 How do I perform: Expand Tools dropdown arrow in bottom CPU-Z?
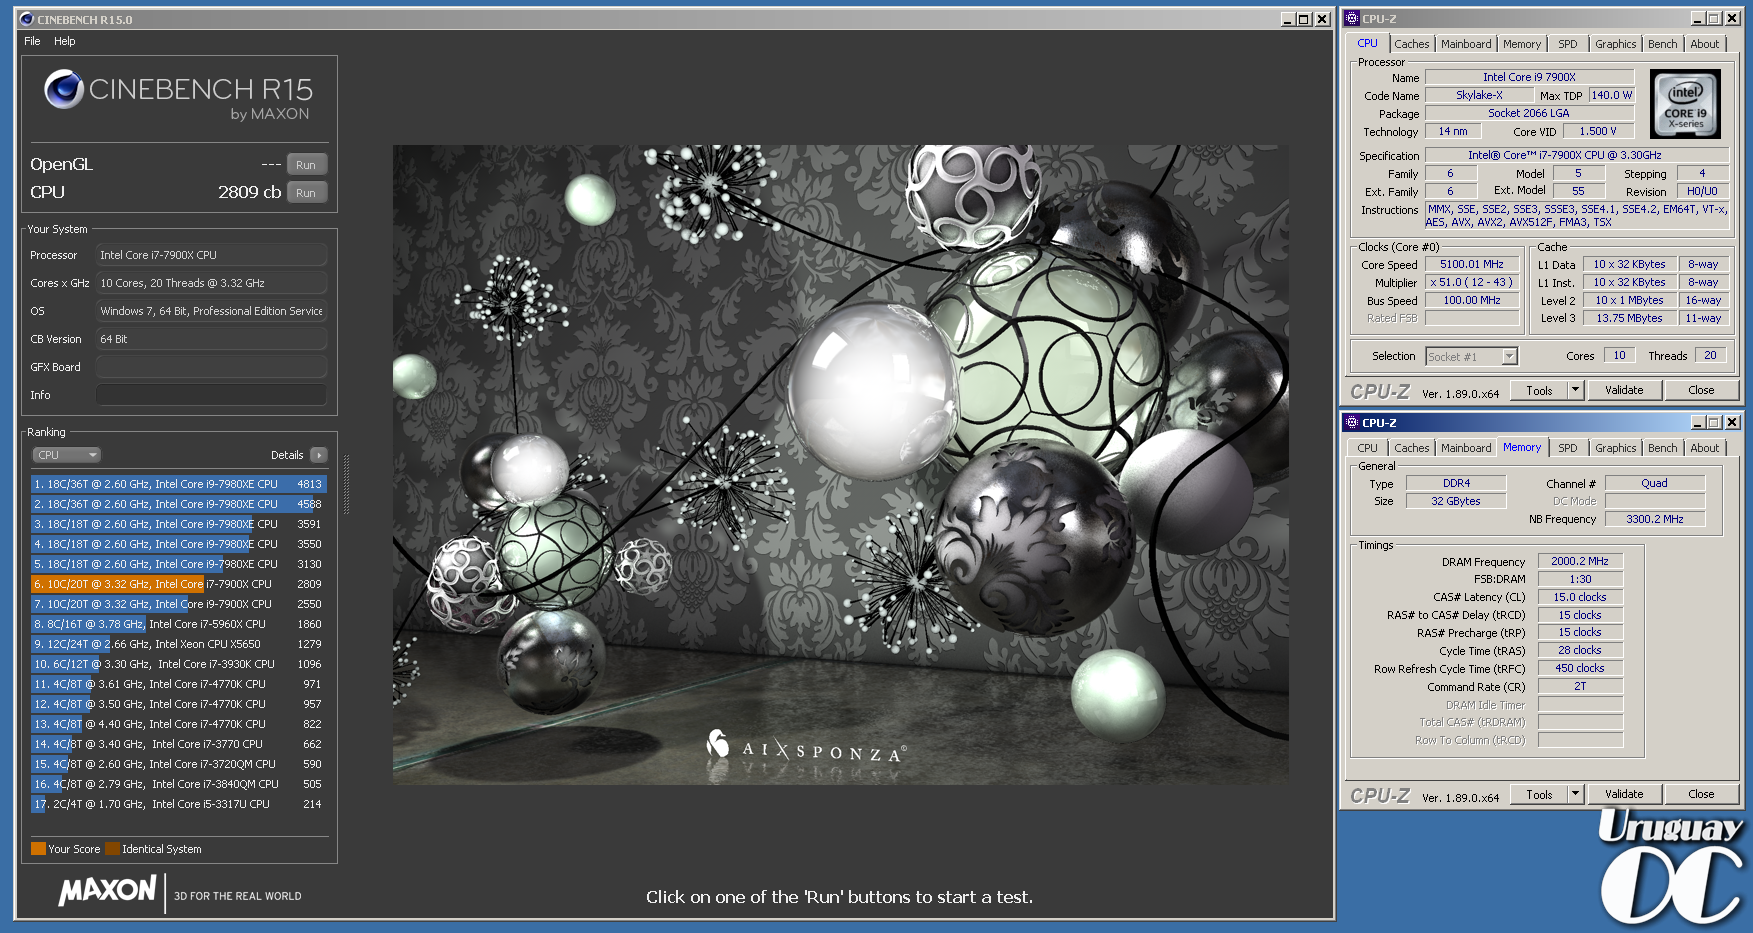click(x=1576, y=795)
